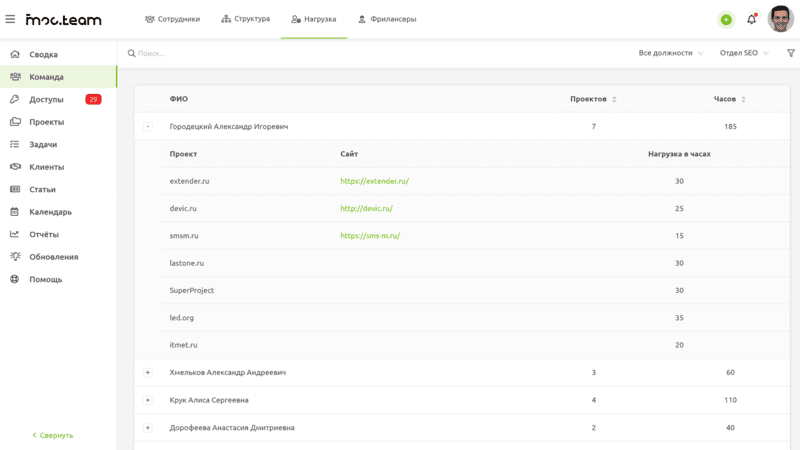800x450 pixels.
Task: Click the extender.ru project name
Action: pos(189,181)
